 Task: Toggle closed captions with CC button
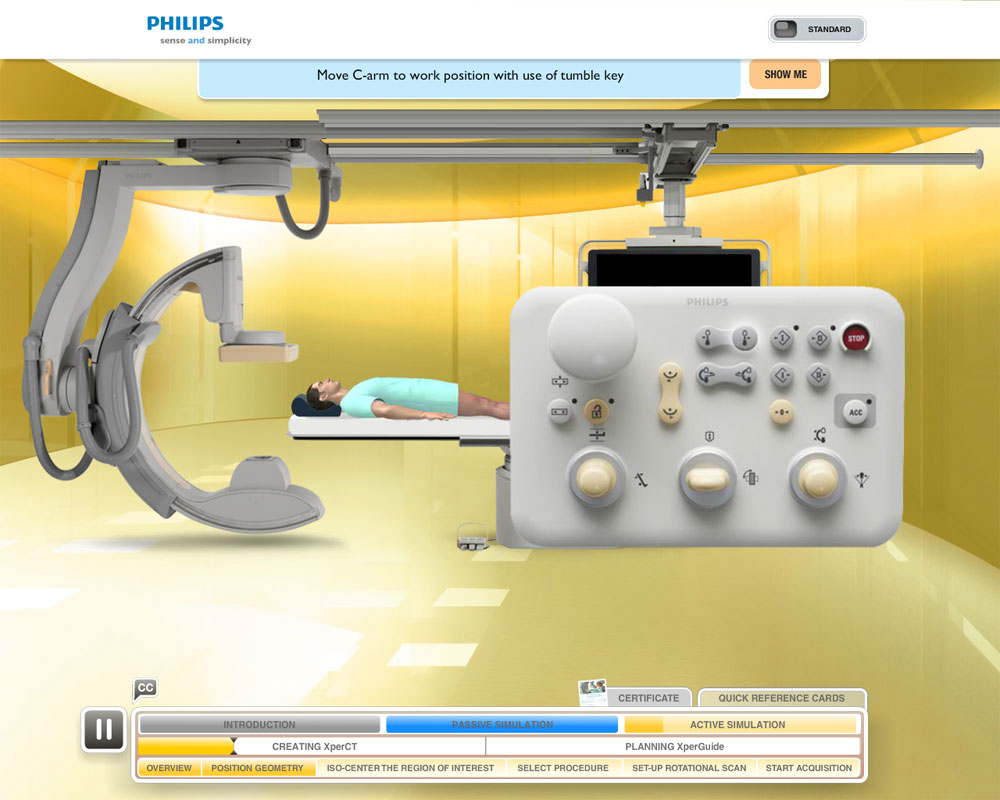click(145, 688)
